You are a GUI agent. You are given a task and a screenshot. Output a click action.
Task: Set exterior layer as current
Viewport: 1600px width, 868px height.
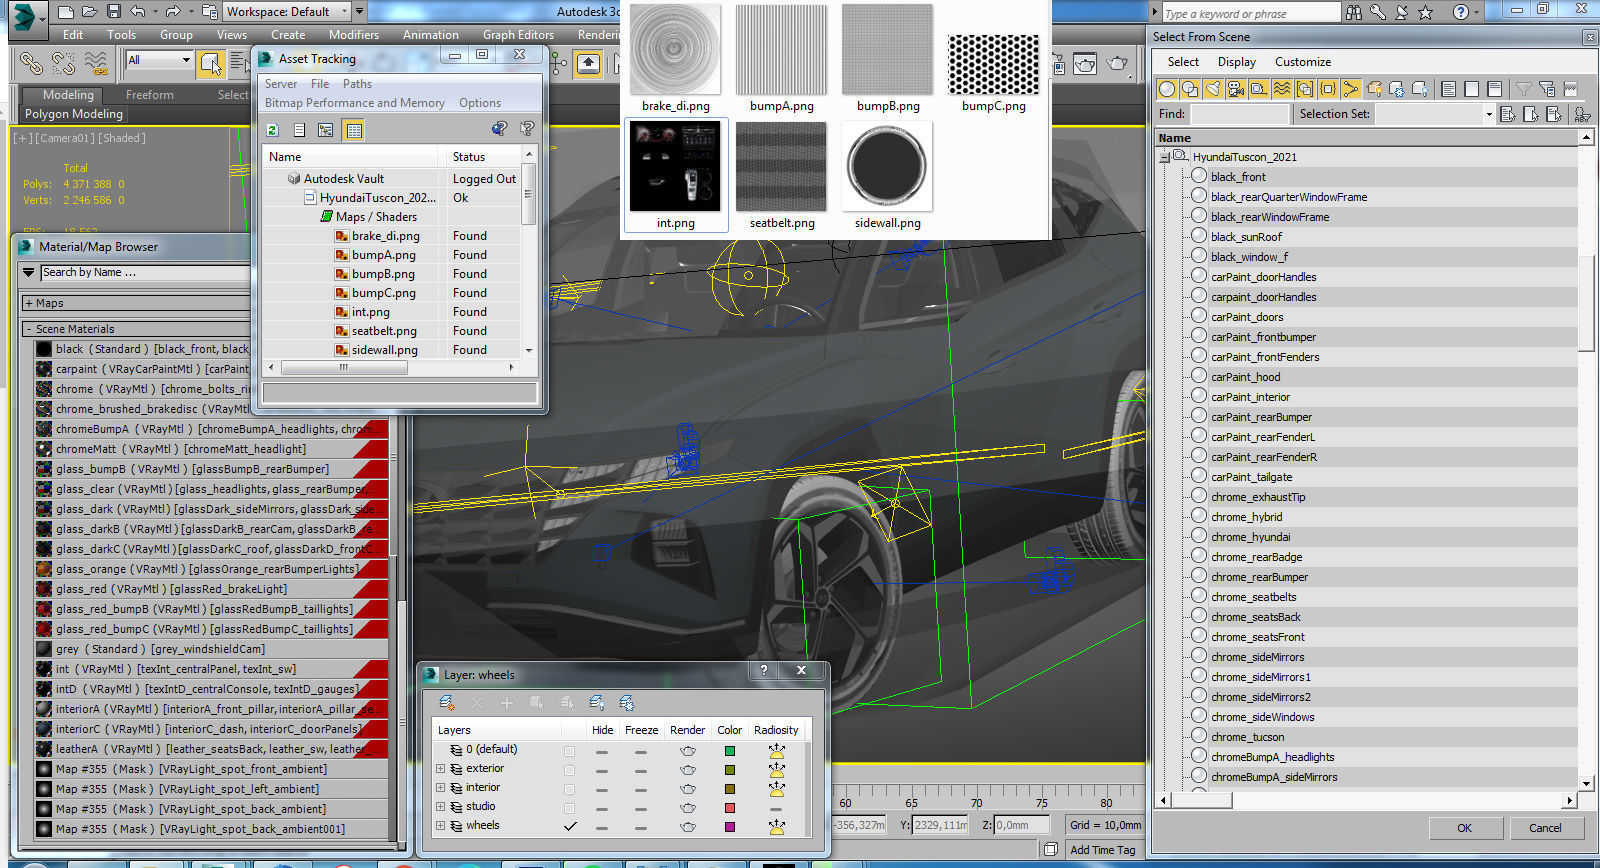click(x=570, y=769)
